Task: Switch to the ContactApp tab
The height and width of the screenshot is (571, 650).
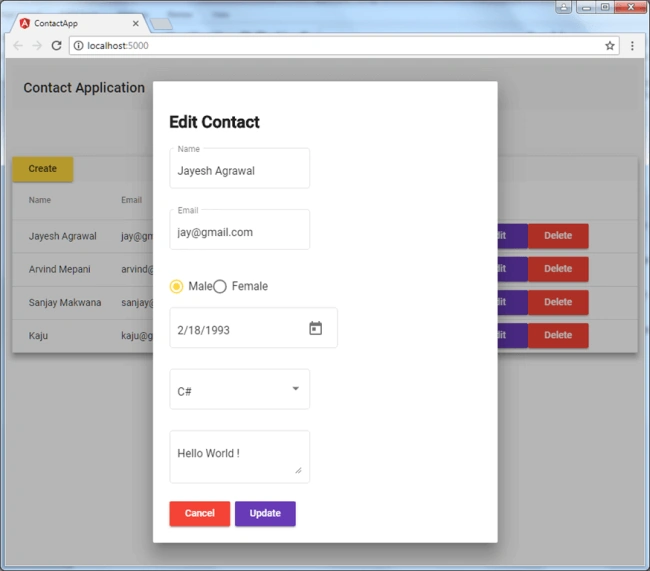Action: coord(79,23)
